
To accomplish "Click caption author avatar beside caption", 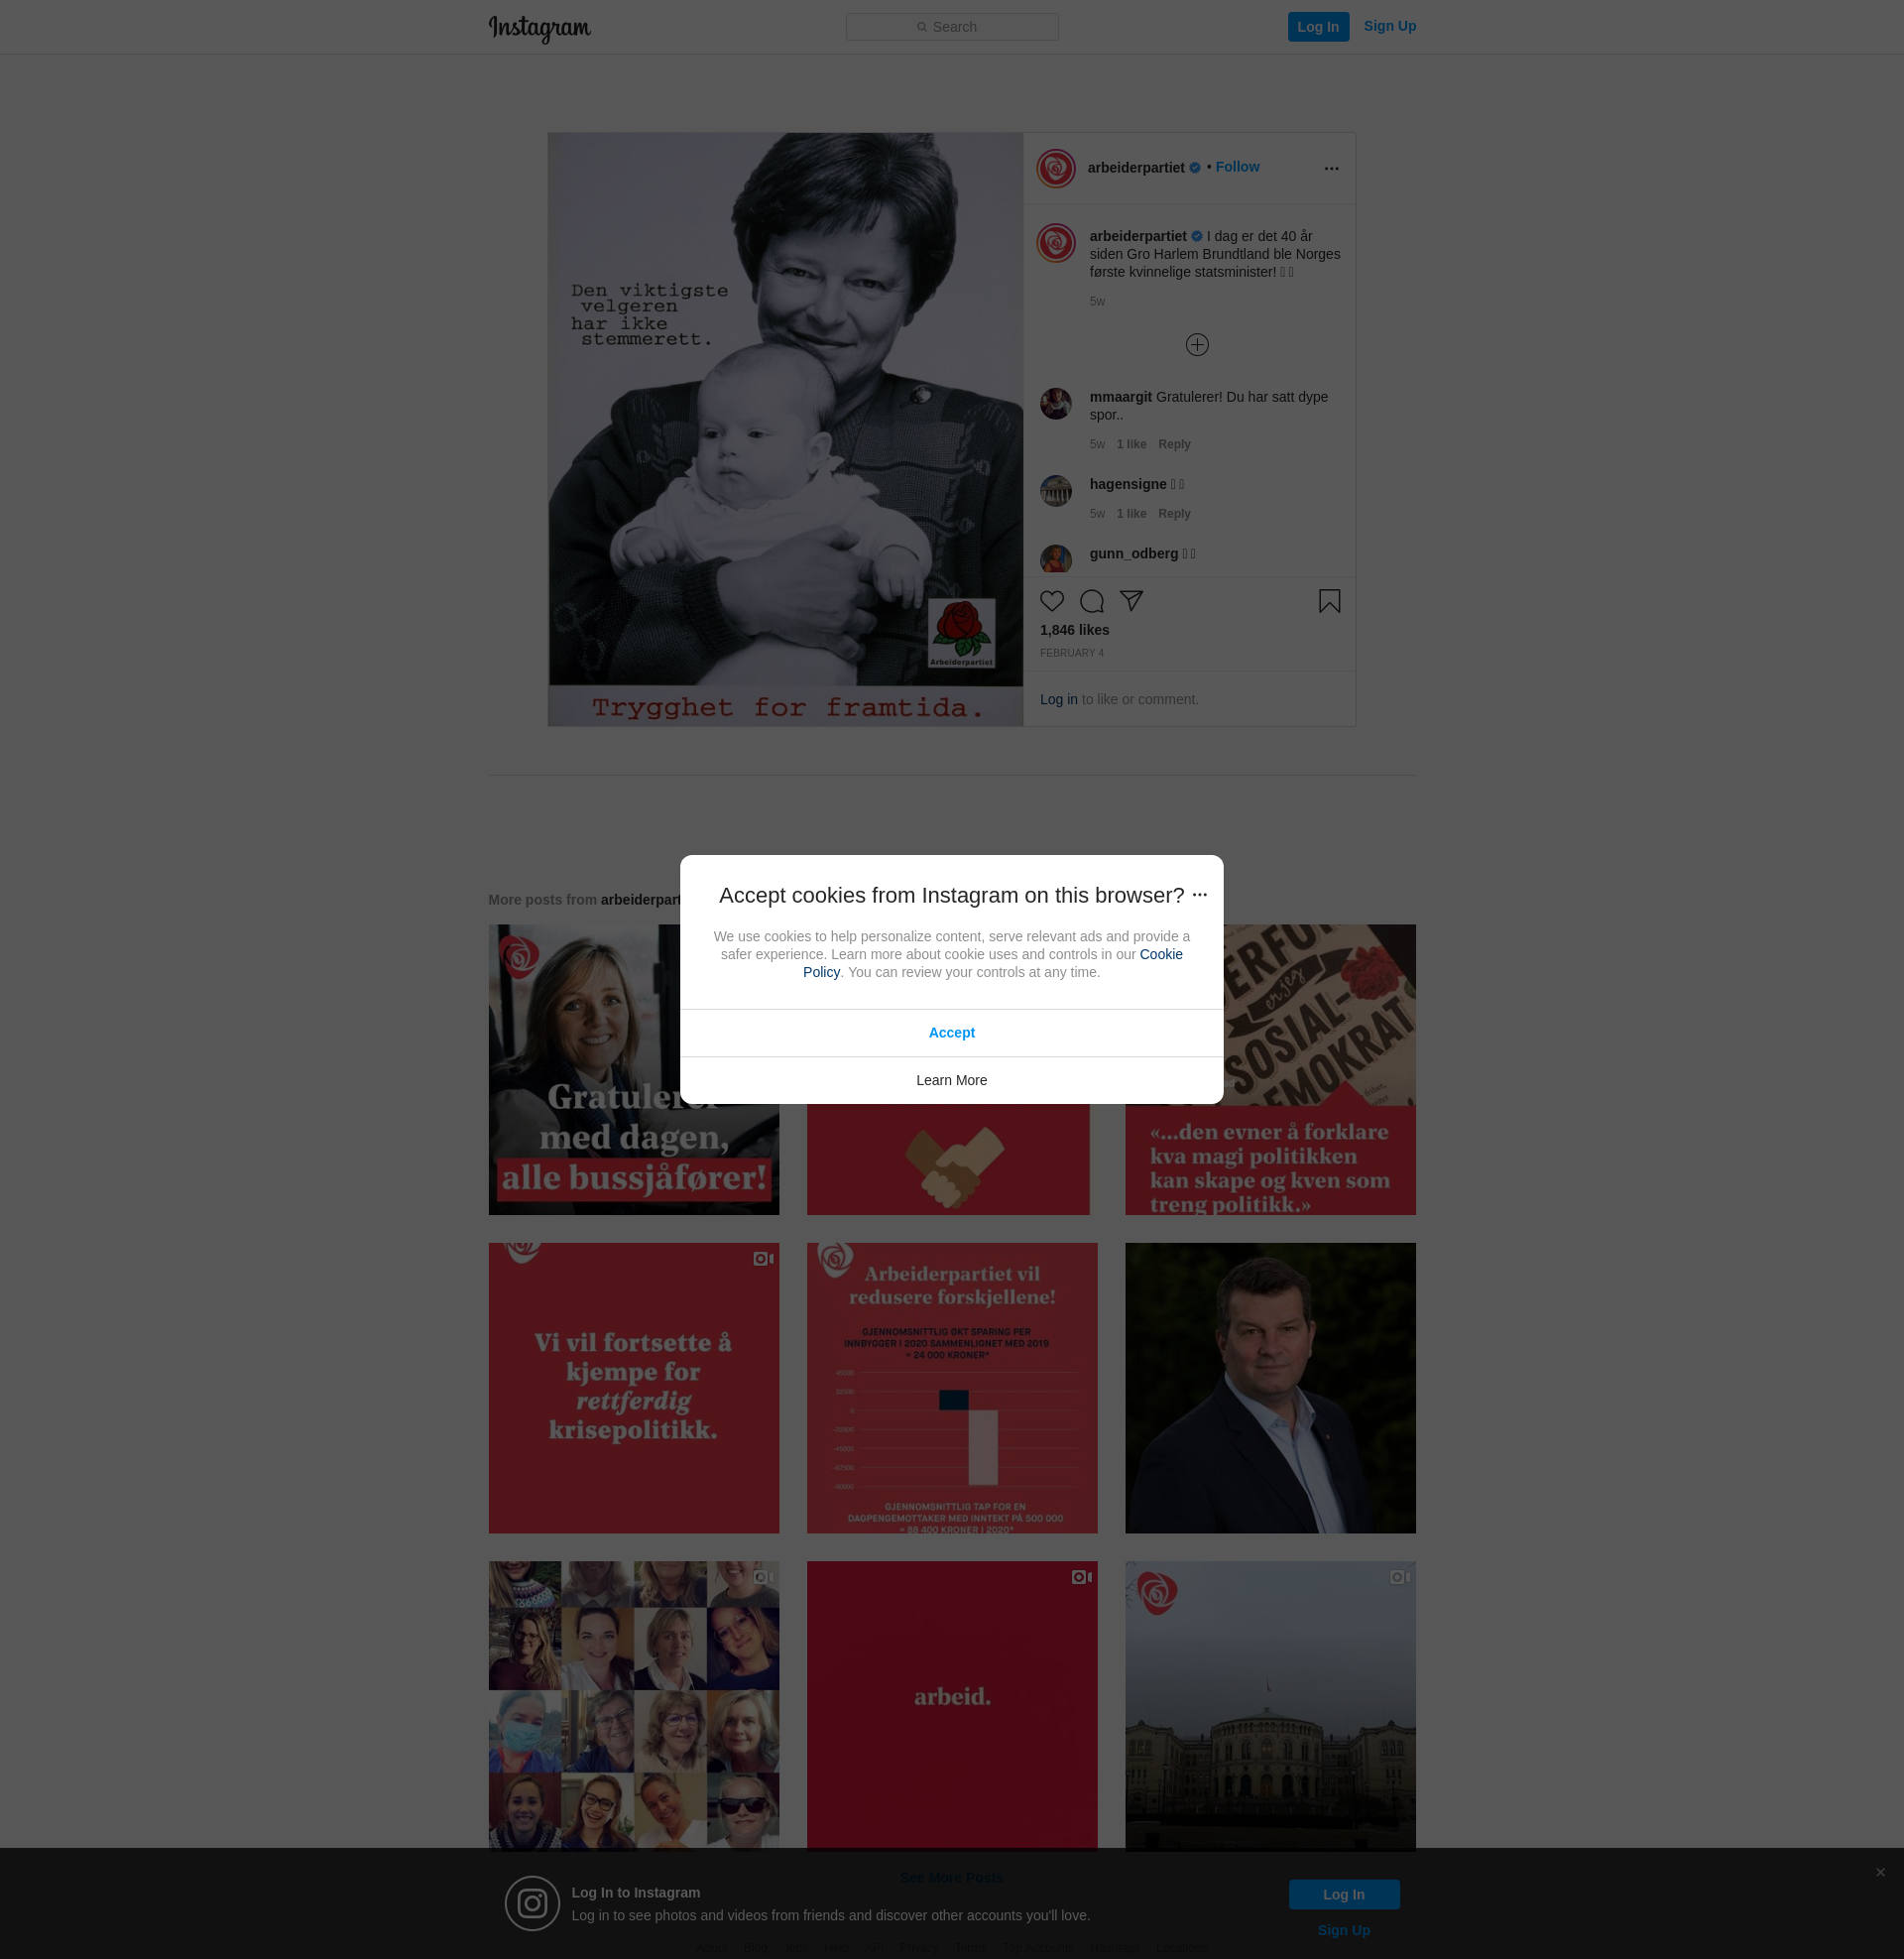I will [x=1056, y=243].
